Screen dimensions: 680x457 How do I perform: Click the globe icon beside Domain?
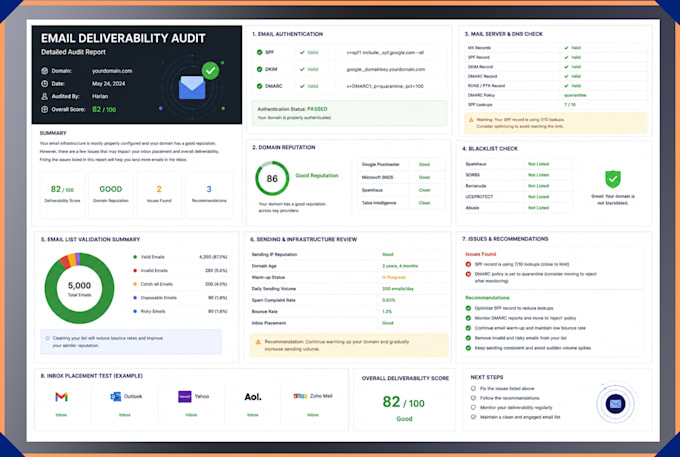44,71
